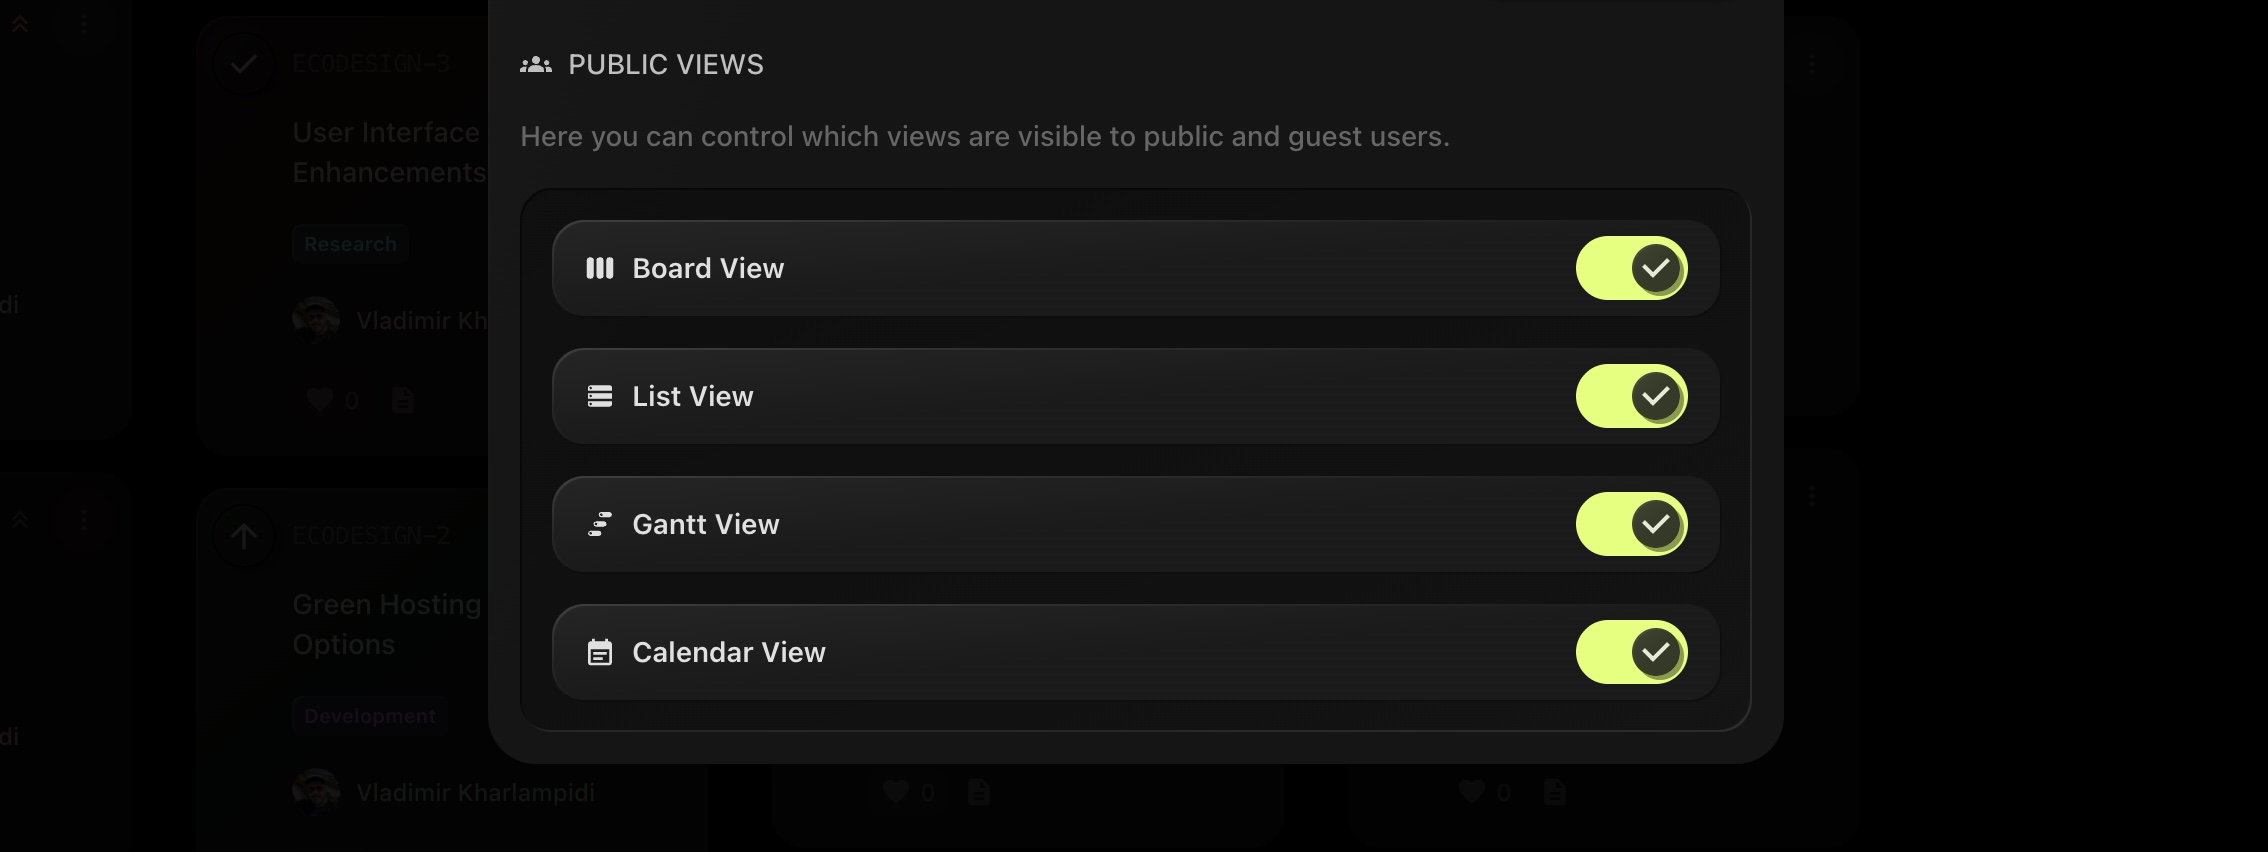Click the Gantt View chart icon

[x=599, y=524]
